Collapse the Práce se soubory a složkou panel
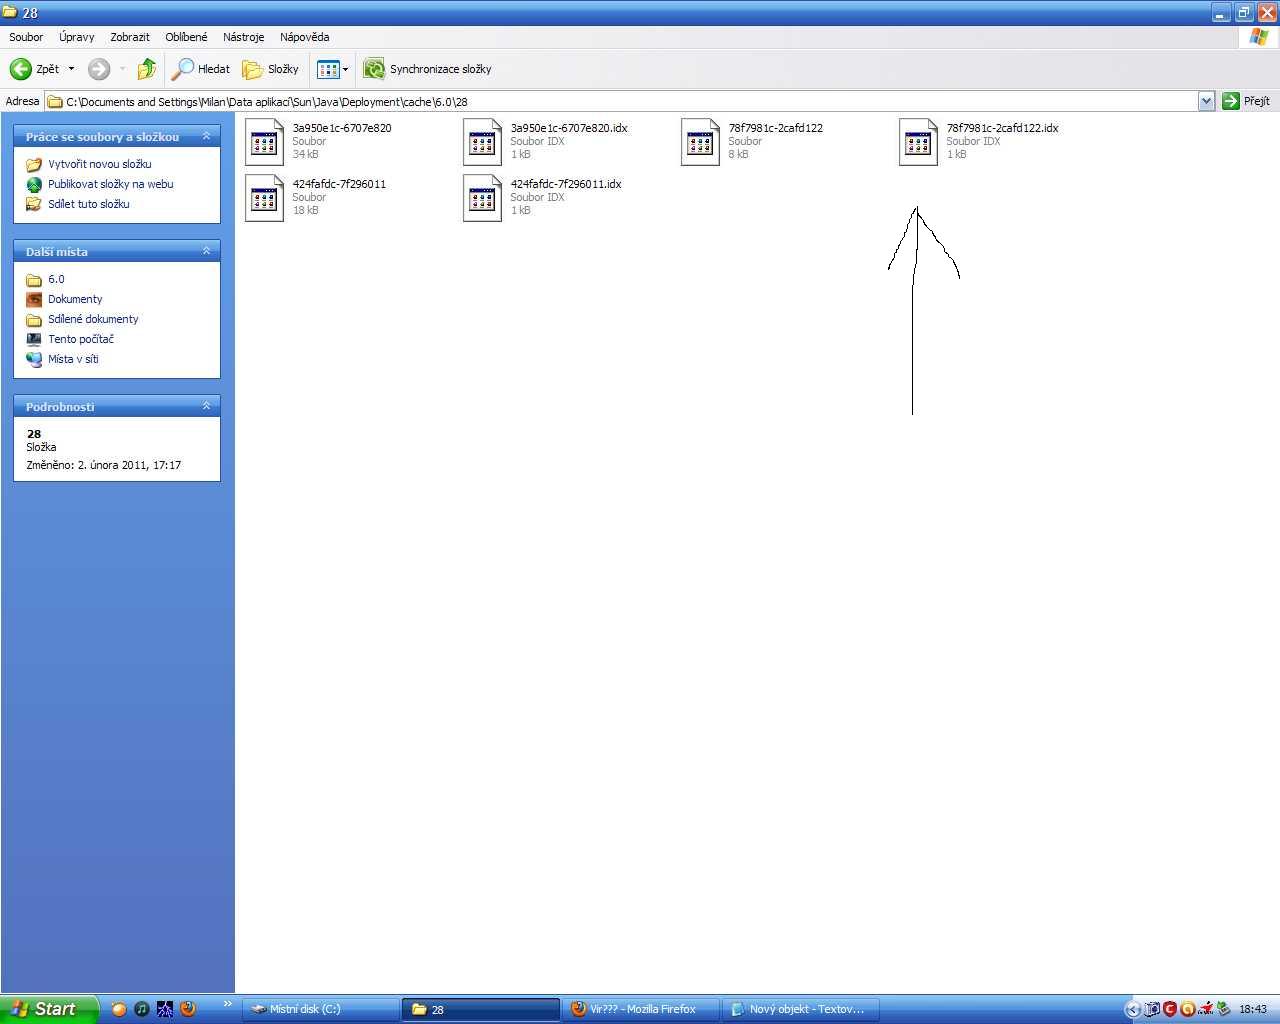This screenshot has width=1280, height=1024. click(207, 136)
